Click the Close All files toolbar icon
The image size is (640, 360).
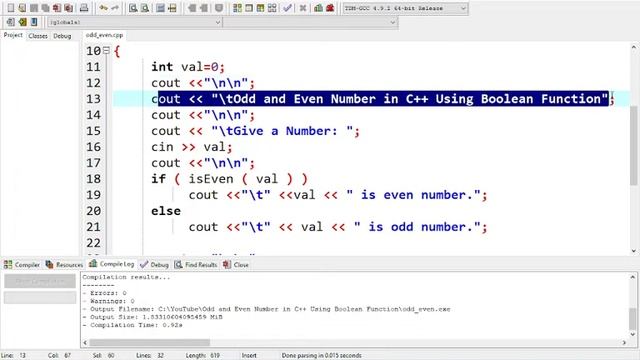point(69,8)
